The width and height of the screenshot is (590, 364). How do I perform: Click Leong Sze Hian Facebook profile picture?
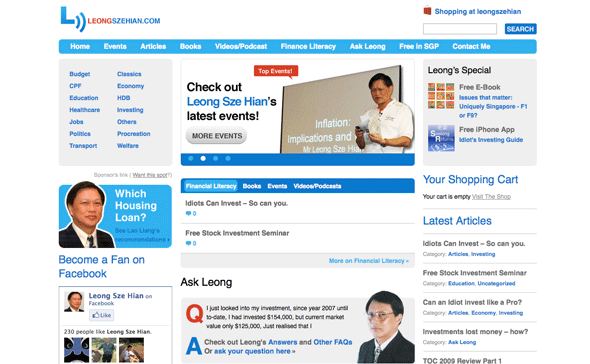pyautogui.click(x=74, y=302)
